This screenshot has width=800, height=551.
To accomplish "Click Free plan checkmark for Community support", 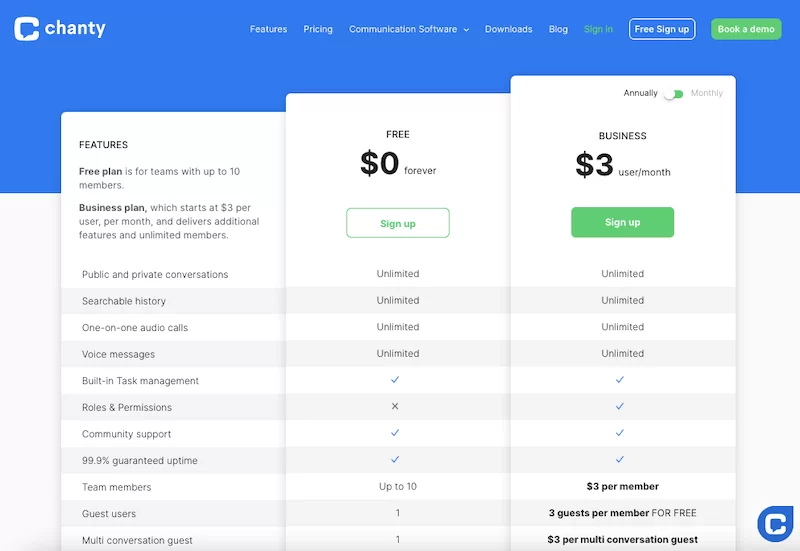I will 395,433.
